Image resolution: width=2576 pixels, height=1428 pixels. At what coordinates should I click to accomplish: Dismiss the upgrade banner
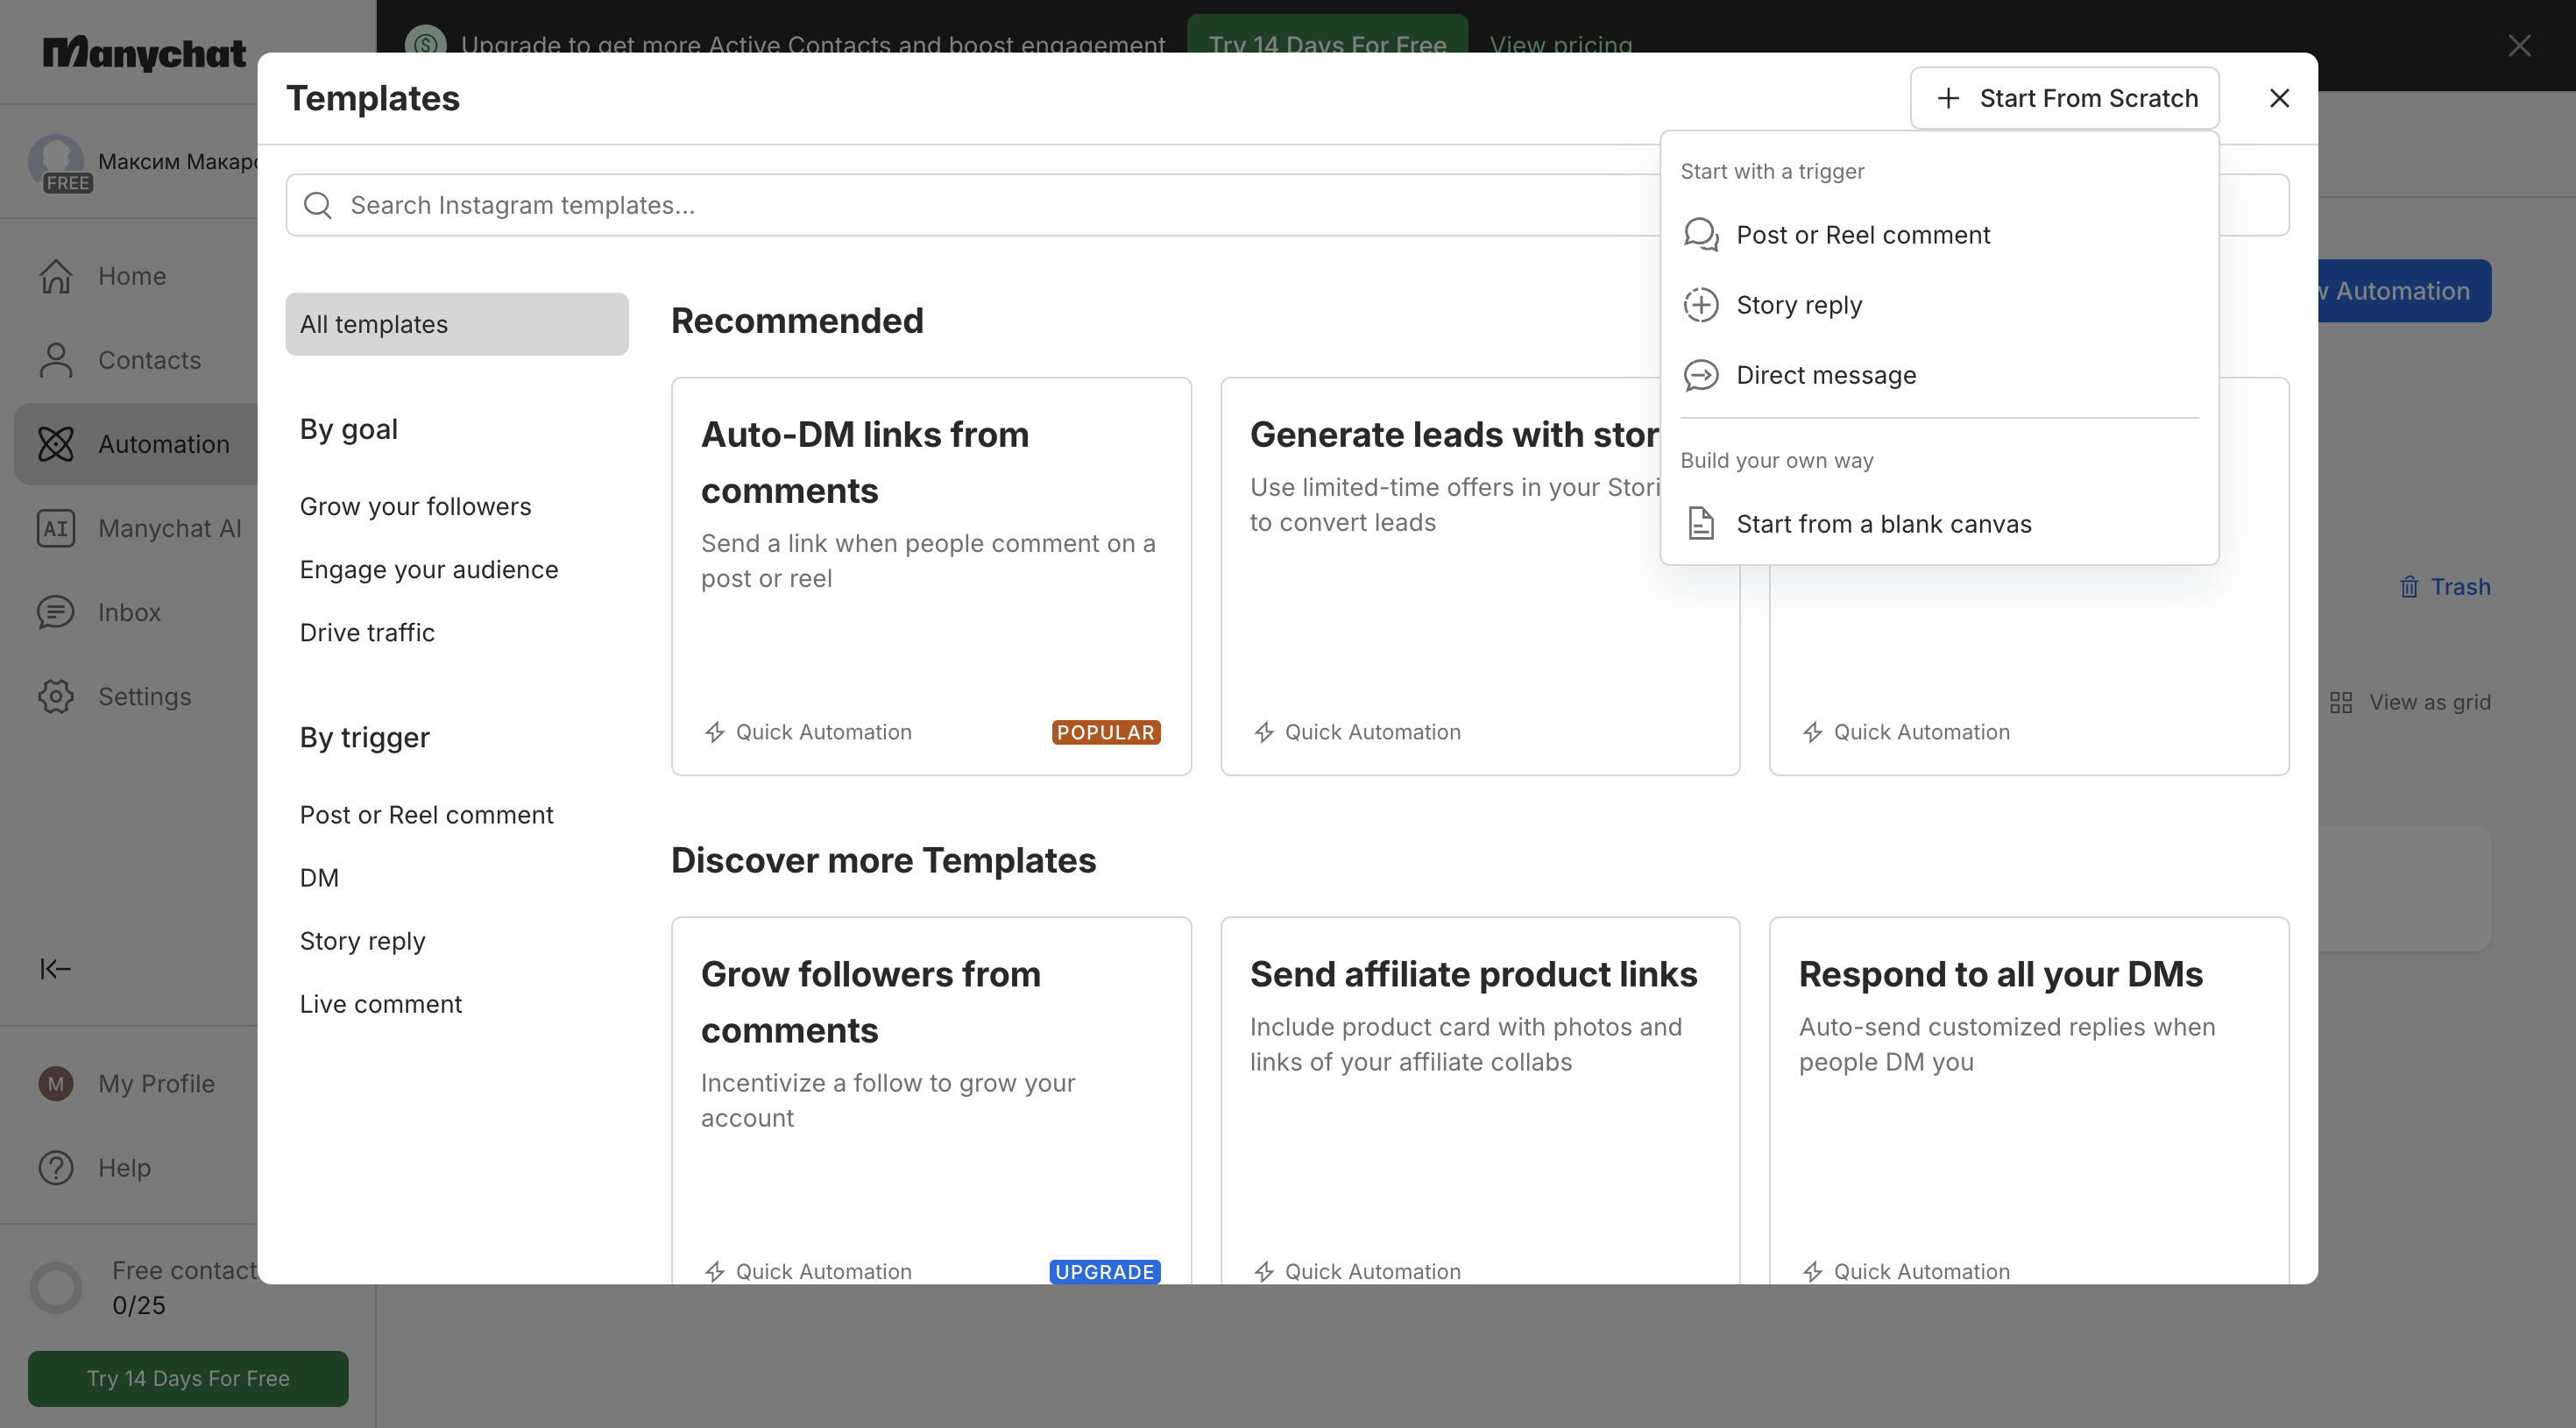click(2519, 45)
